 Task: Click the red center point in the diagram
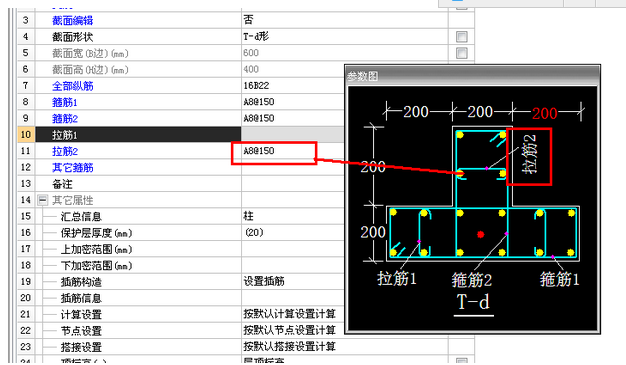click(481, 234)
